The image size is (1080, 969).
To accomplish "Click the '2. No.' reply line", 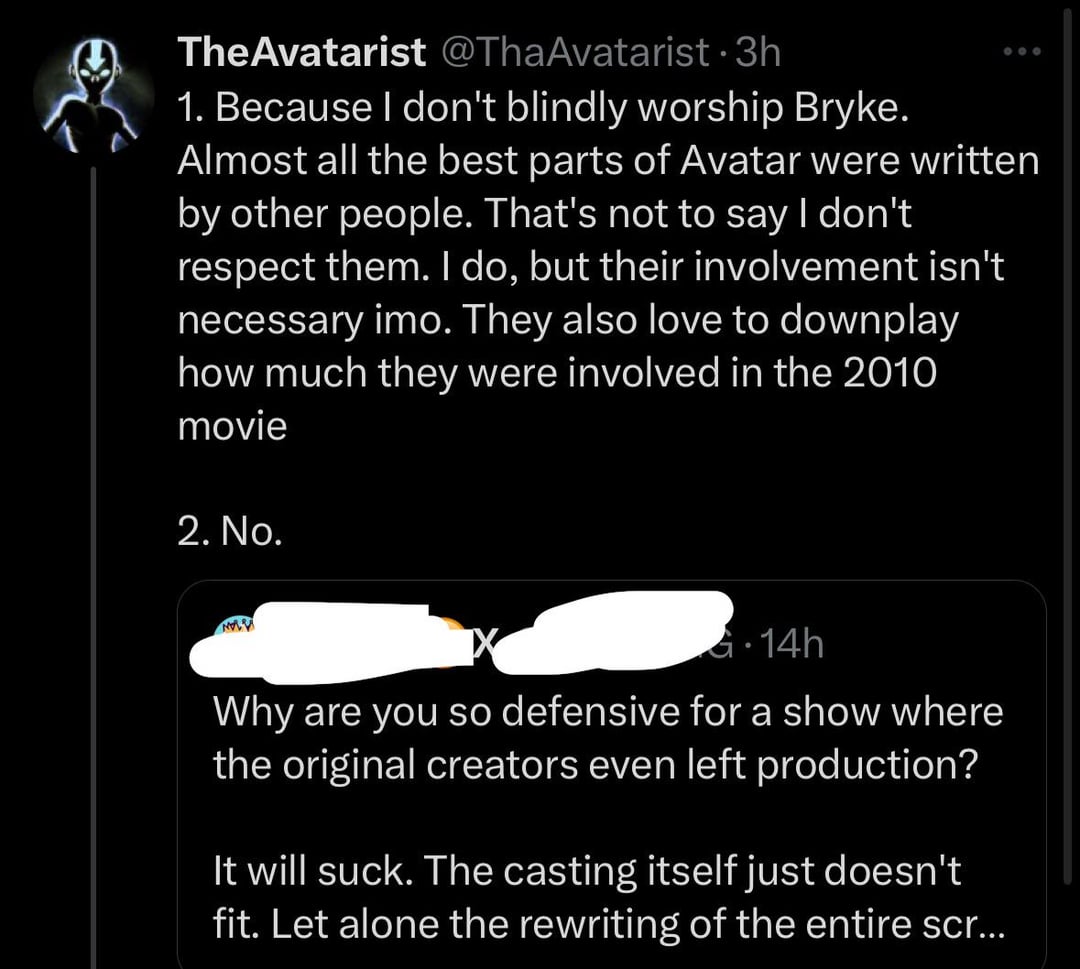I will tap(229, 532).
